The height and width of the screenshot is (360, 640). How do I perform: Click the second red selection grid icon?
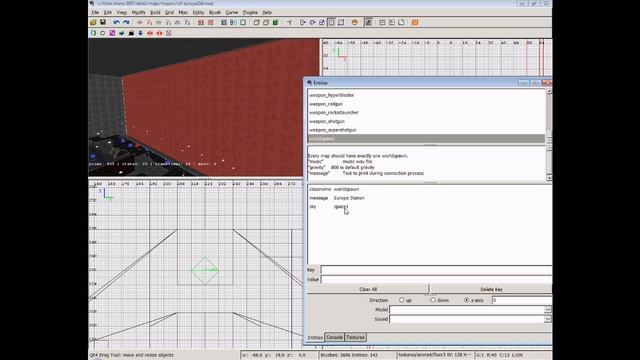coord(210,22)
